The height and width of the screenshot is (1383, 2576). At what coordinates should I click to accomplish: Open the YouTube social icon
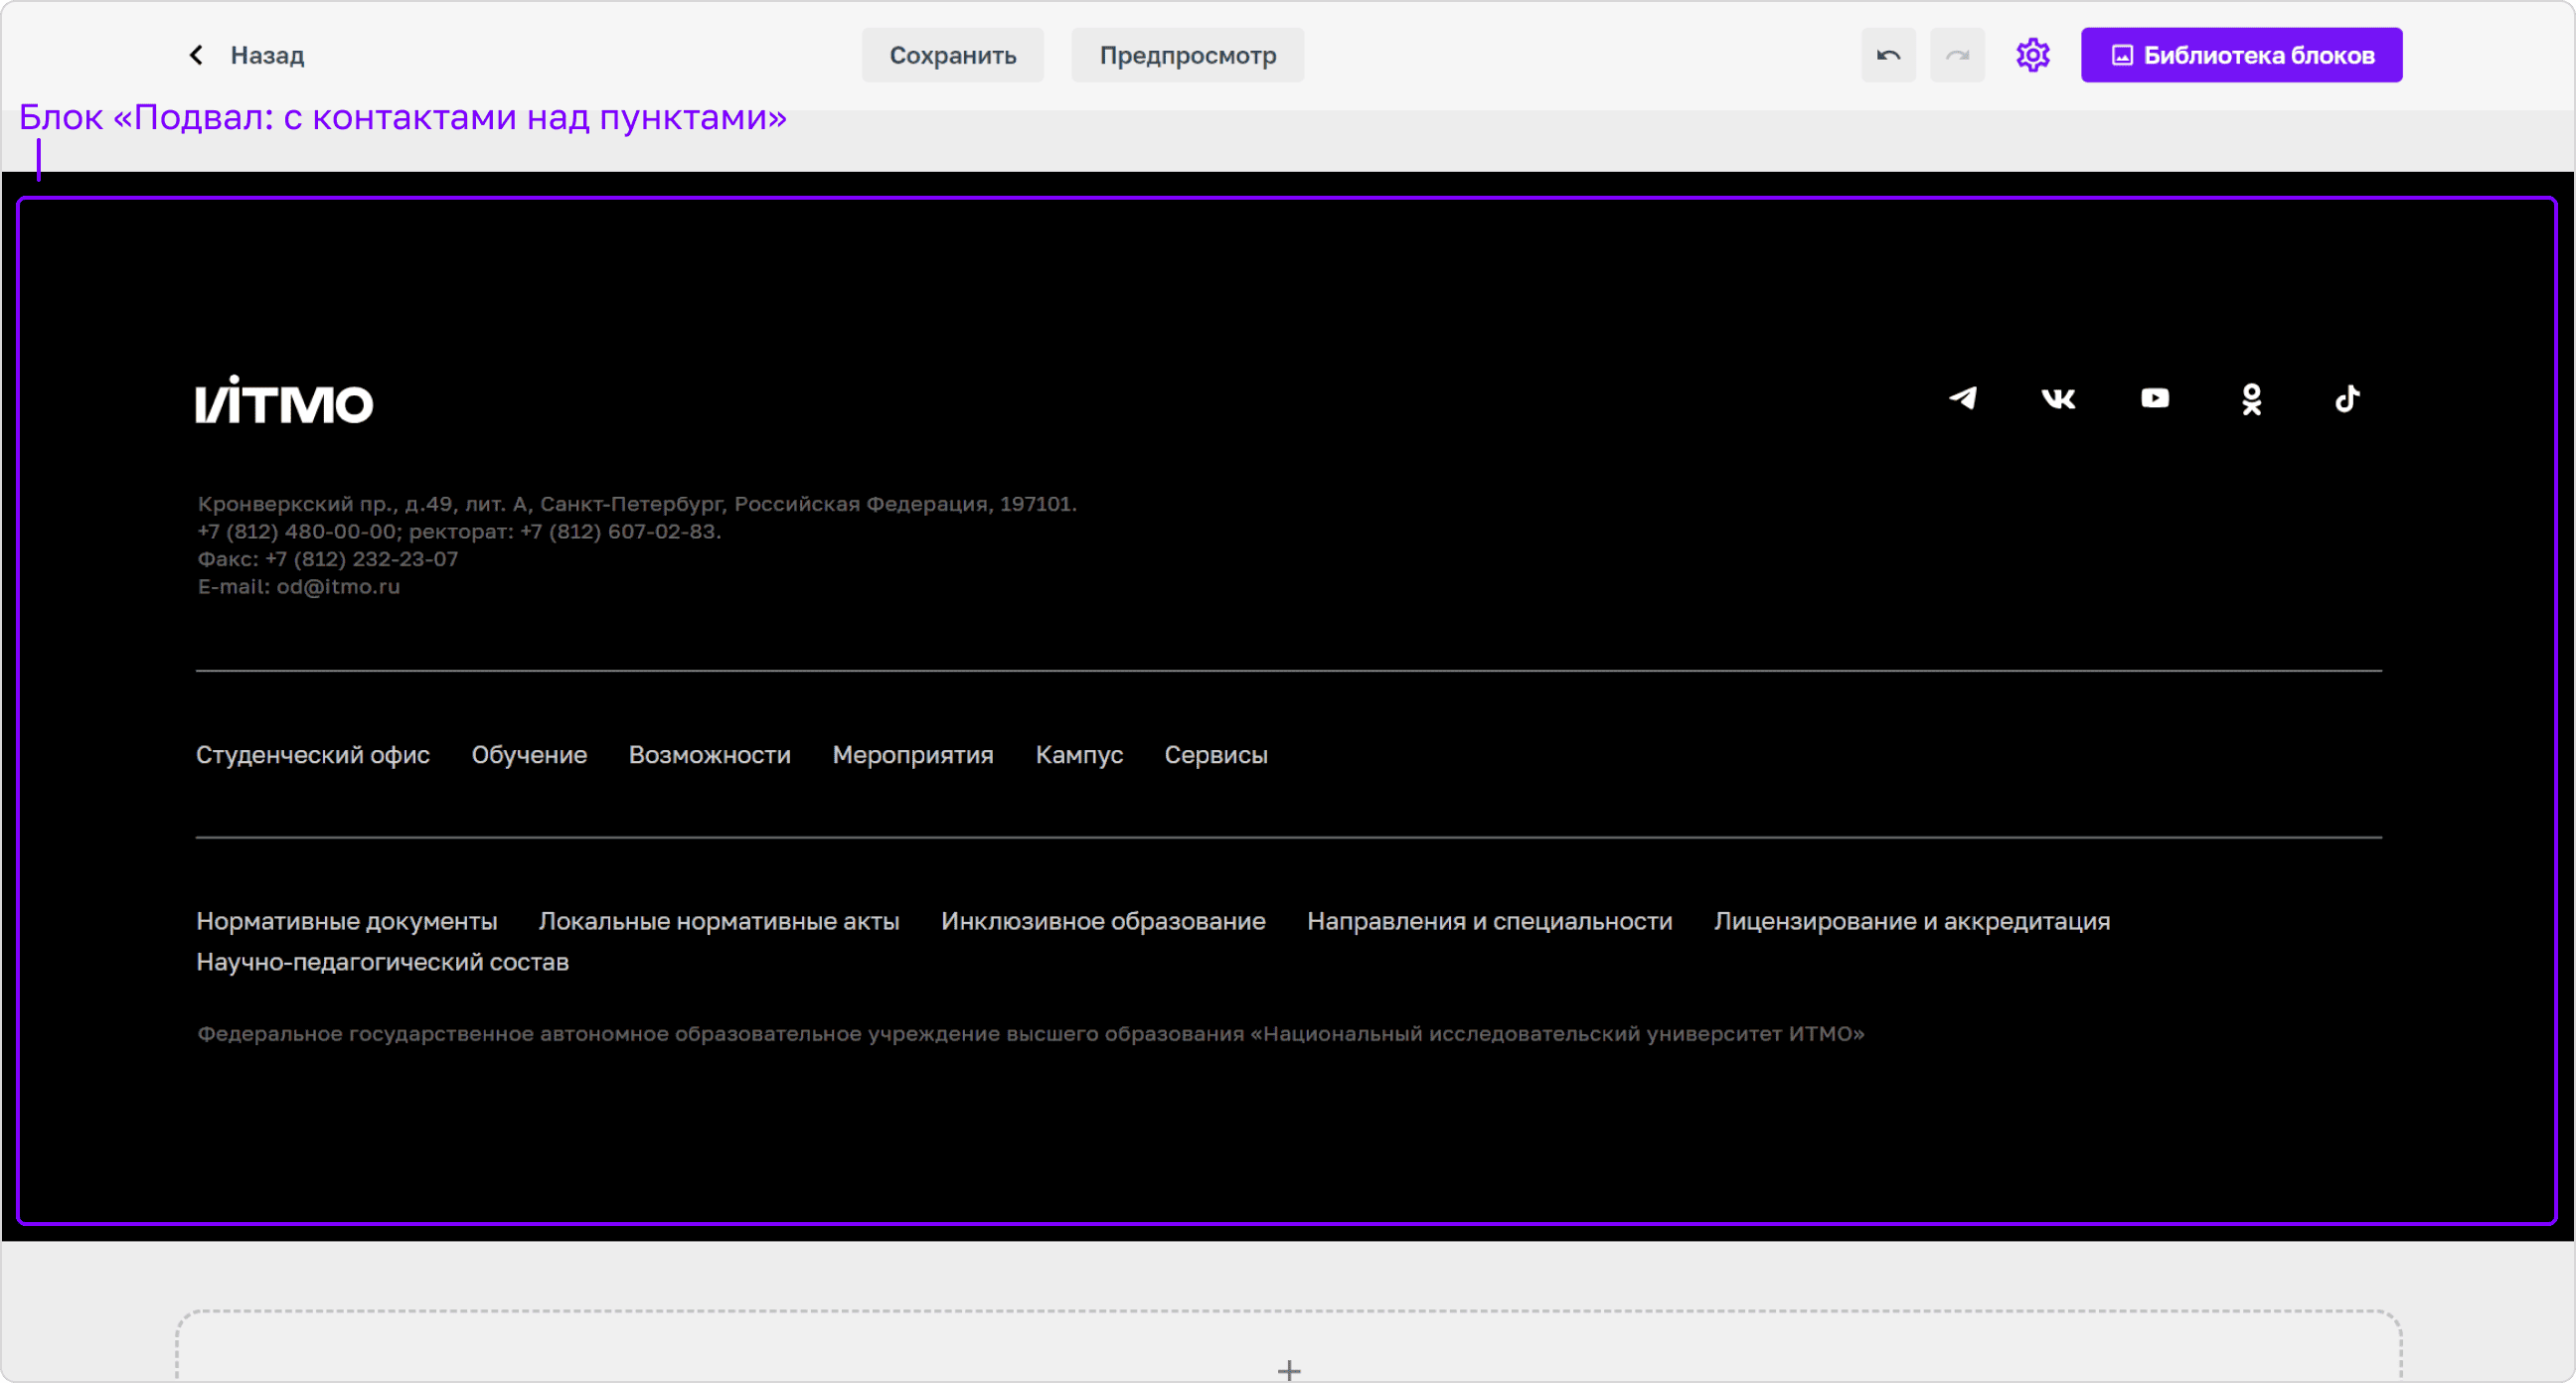(x=2154, y=398)
